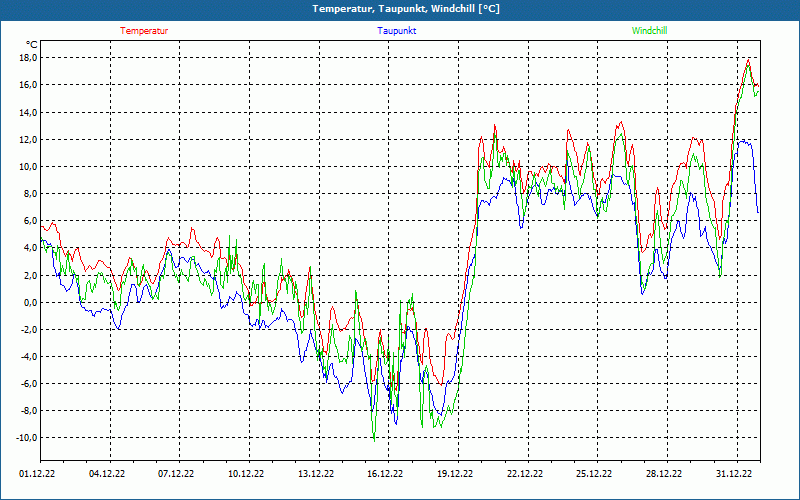
Task: Click the 19.12.22 date label
Action: coord(455,473)
